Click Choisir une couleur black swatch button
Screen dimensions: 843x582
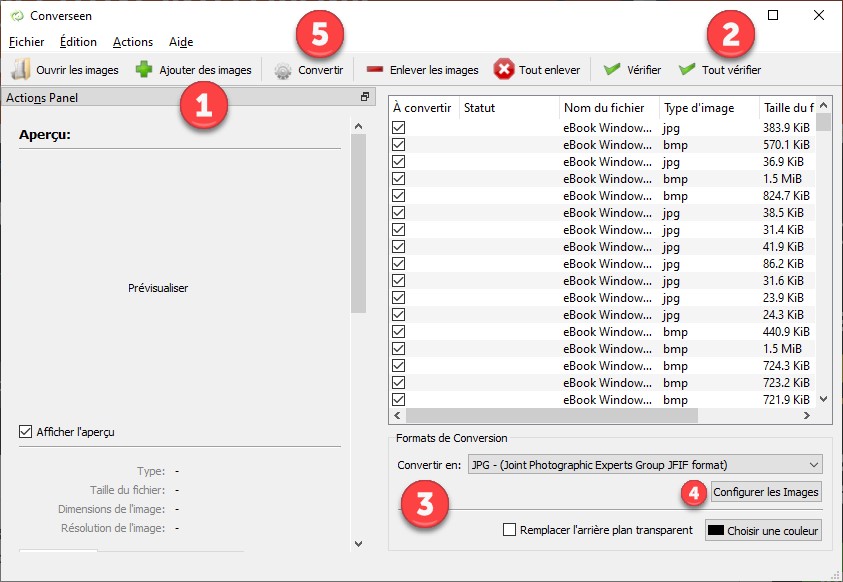[764, 530]
